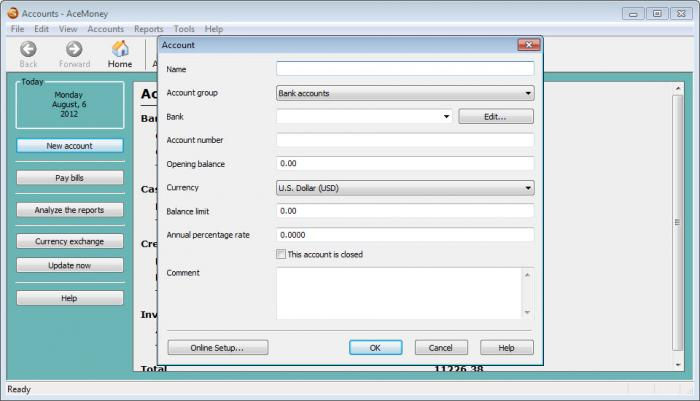Open the Account group dropdown
700x401 pixels.
coord(405,93)
